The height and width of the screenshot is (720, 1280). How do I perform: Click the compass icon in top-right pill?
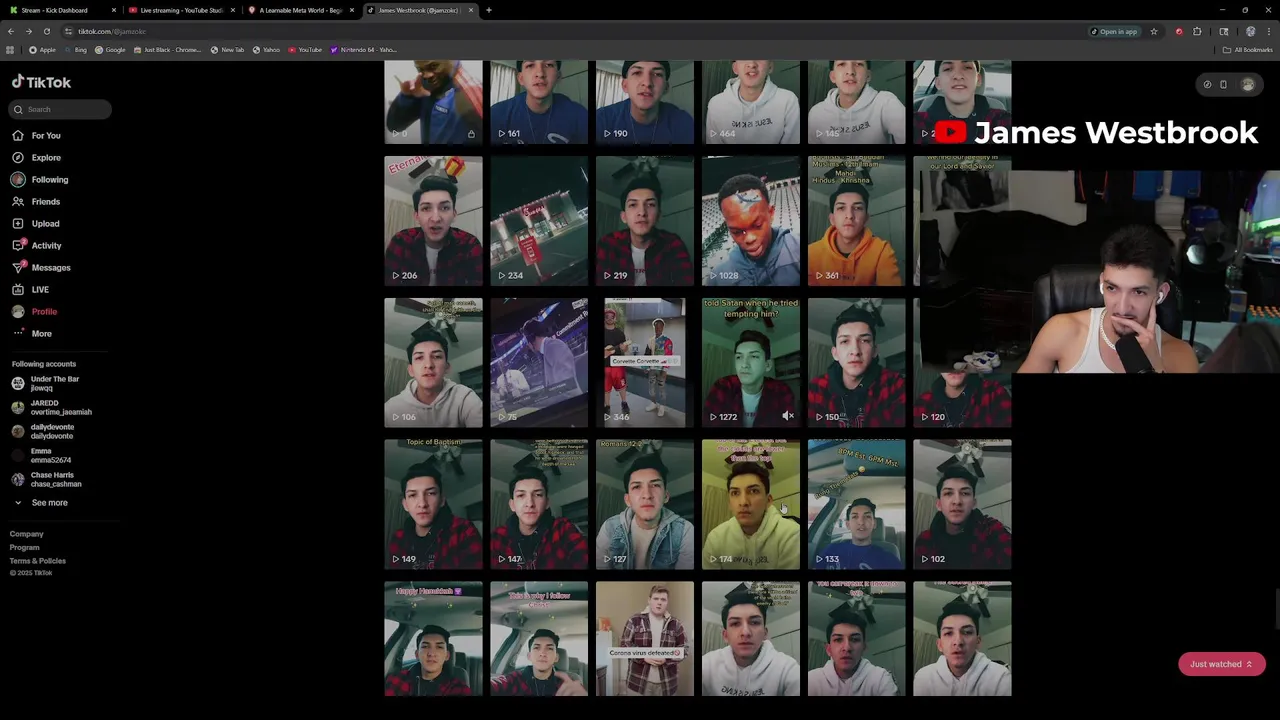pyautogui.click(x=1207, y=85)
